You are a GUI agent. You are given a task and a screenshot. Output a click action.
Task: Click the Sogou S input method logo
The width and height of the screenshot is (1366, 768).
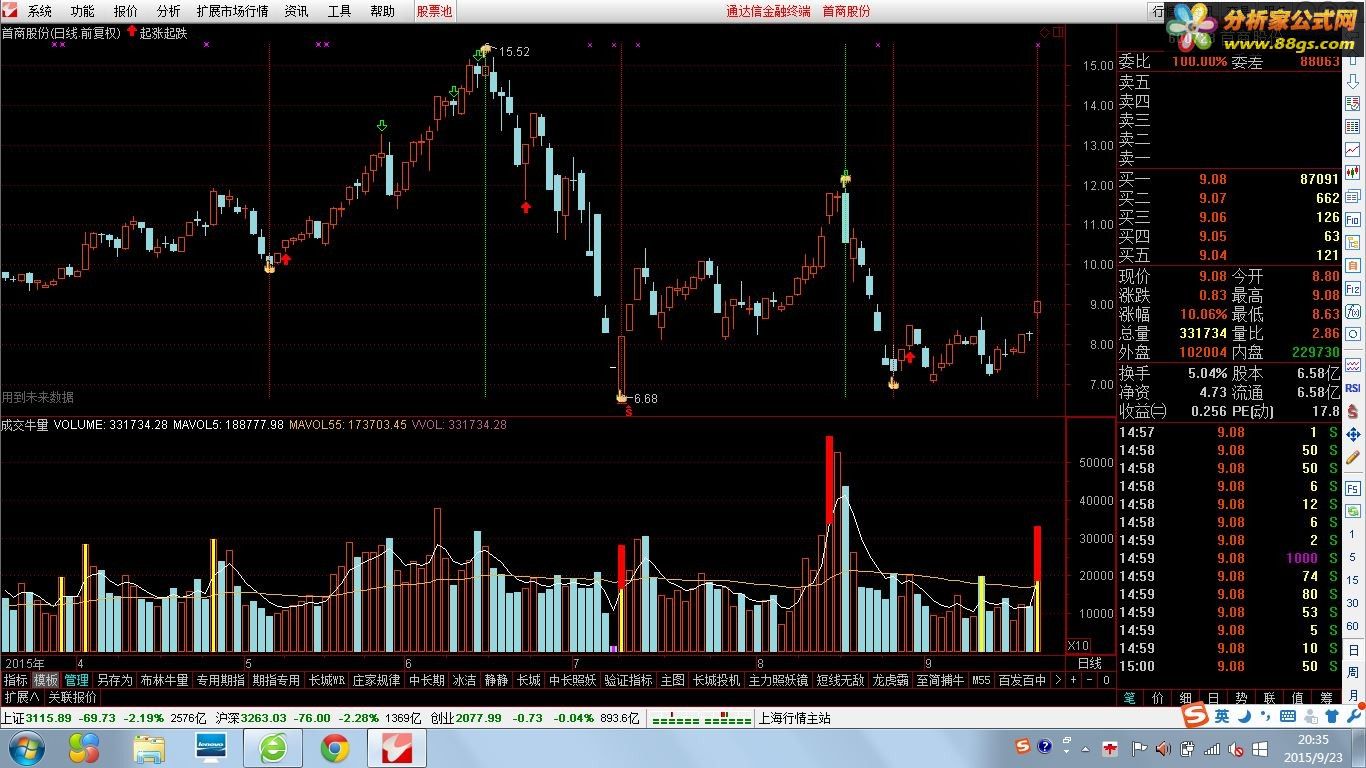coord(1195,716)
